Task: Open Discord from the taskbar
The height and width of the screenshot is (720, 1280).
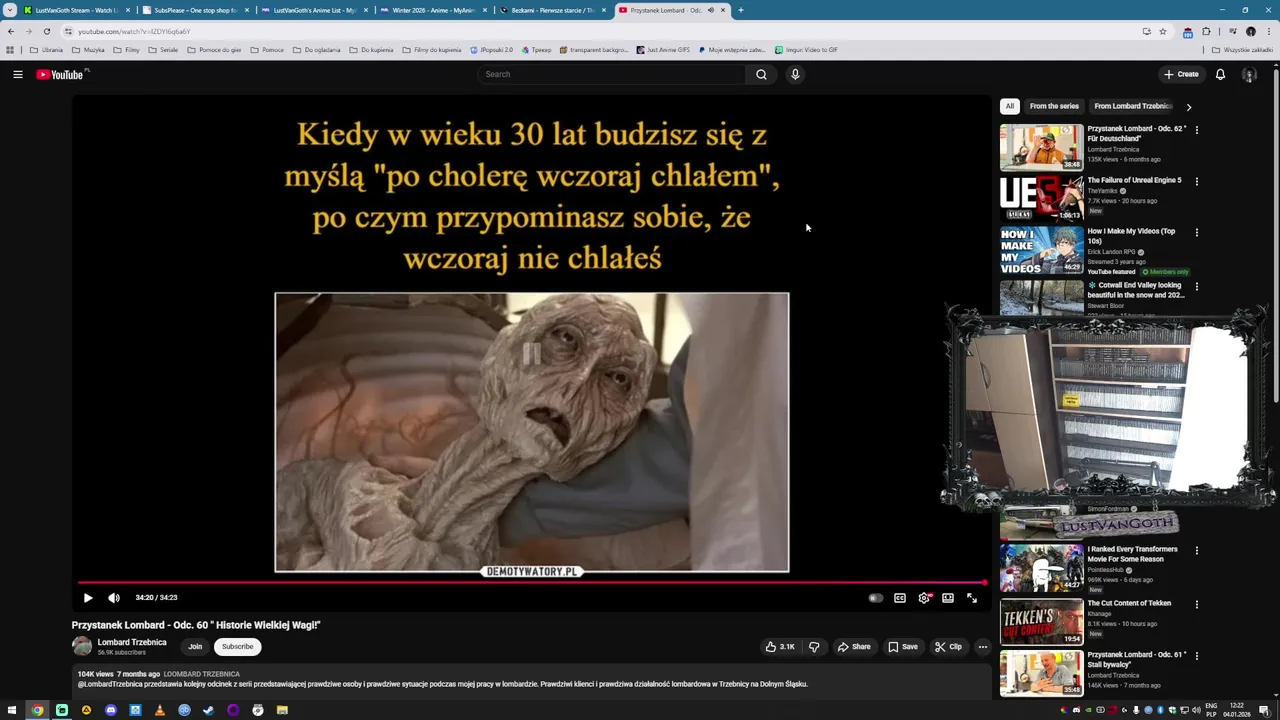Action: click(111, 710)
